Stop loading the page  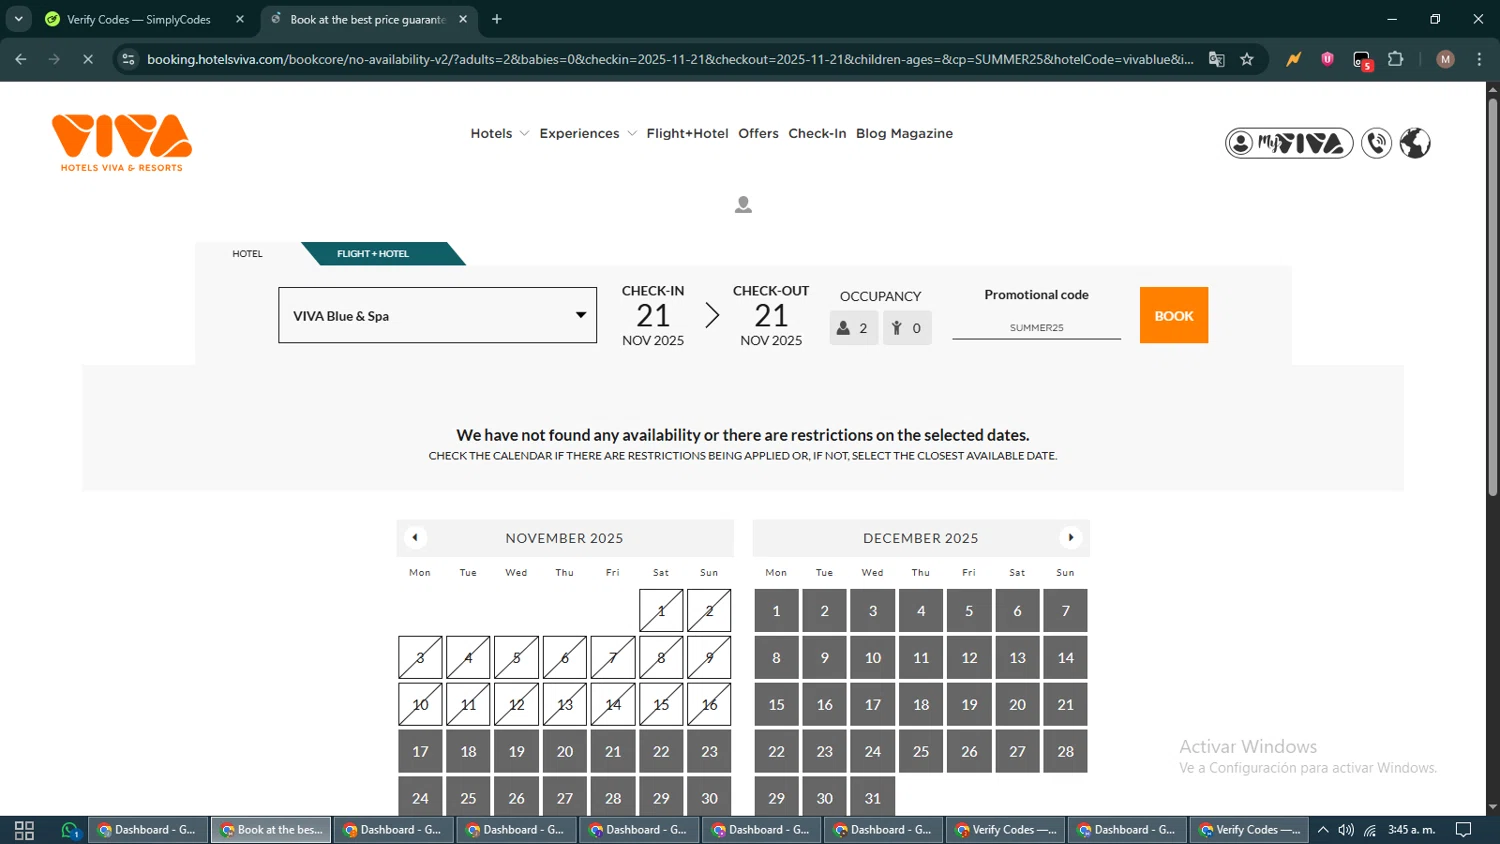click(88, 59)
